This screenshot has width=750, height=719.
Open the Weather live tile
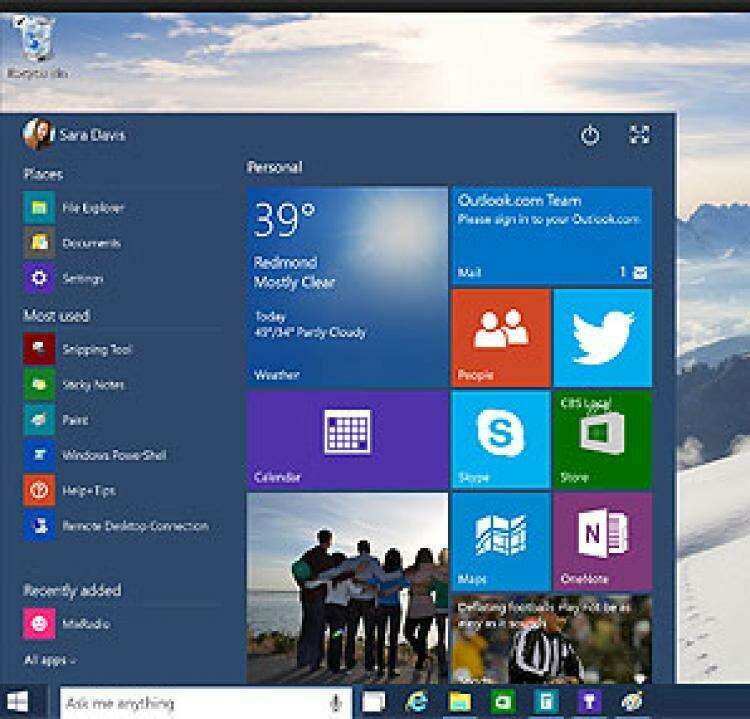click(x=348, y=287)
